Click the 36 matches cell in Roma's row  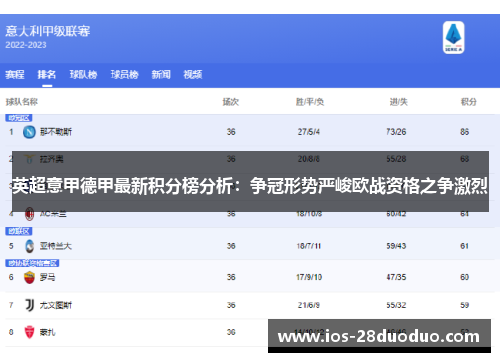pos(231,277)
